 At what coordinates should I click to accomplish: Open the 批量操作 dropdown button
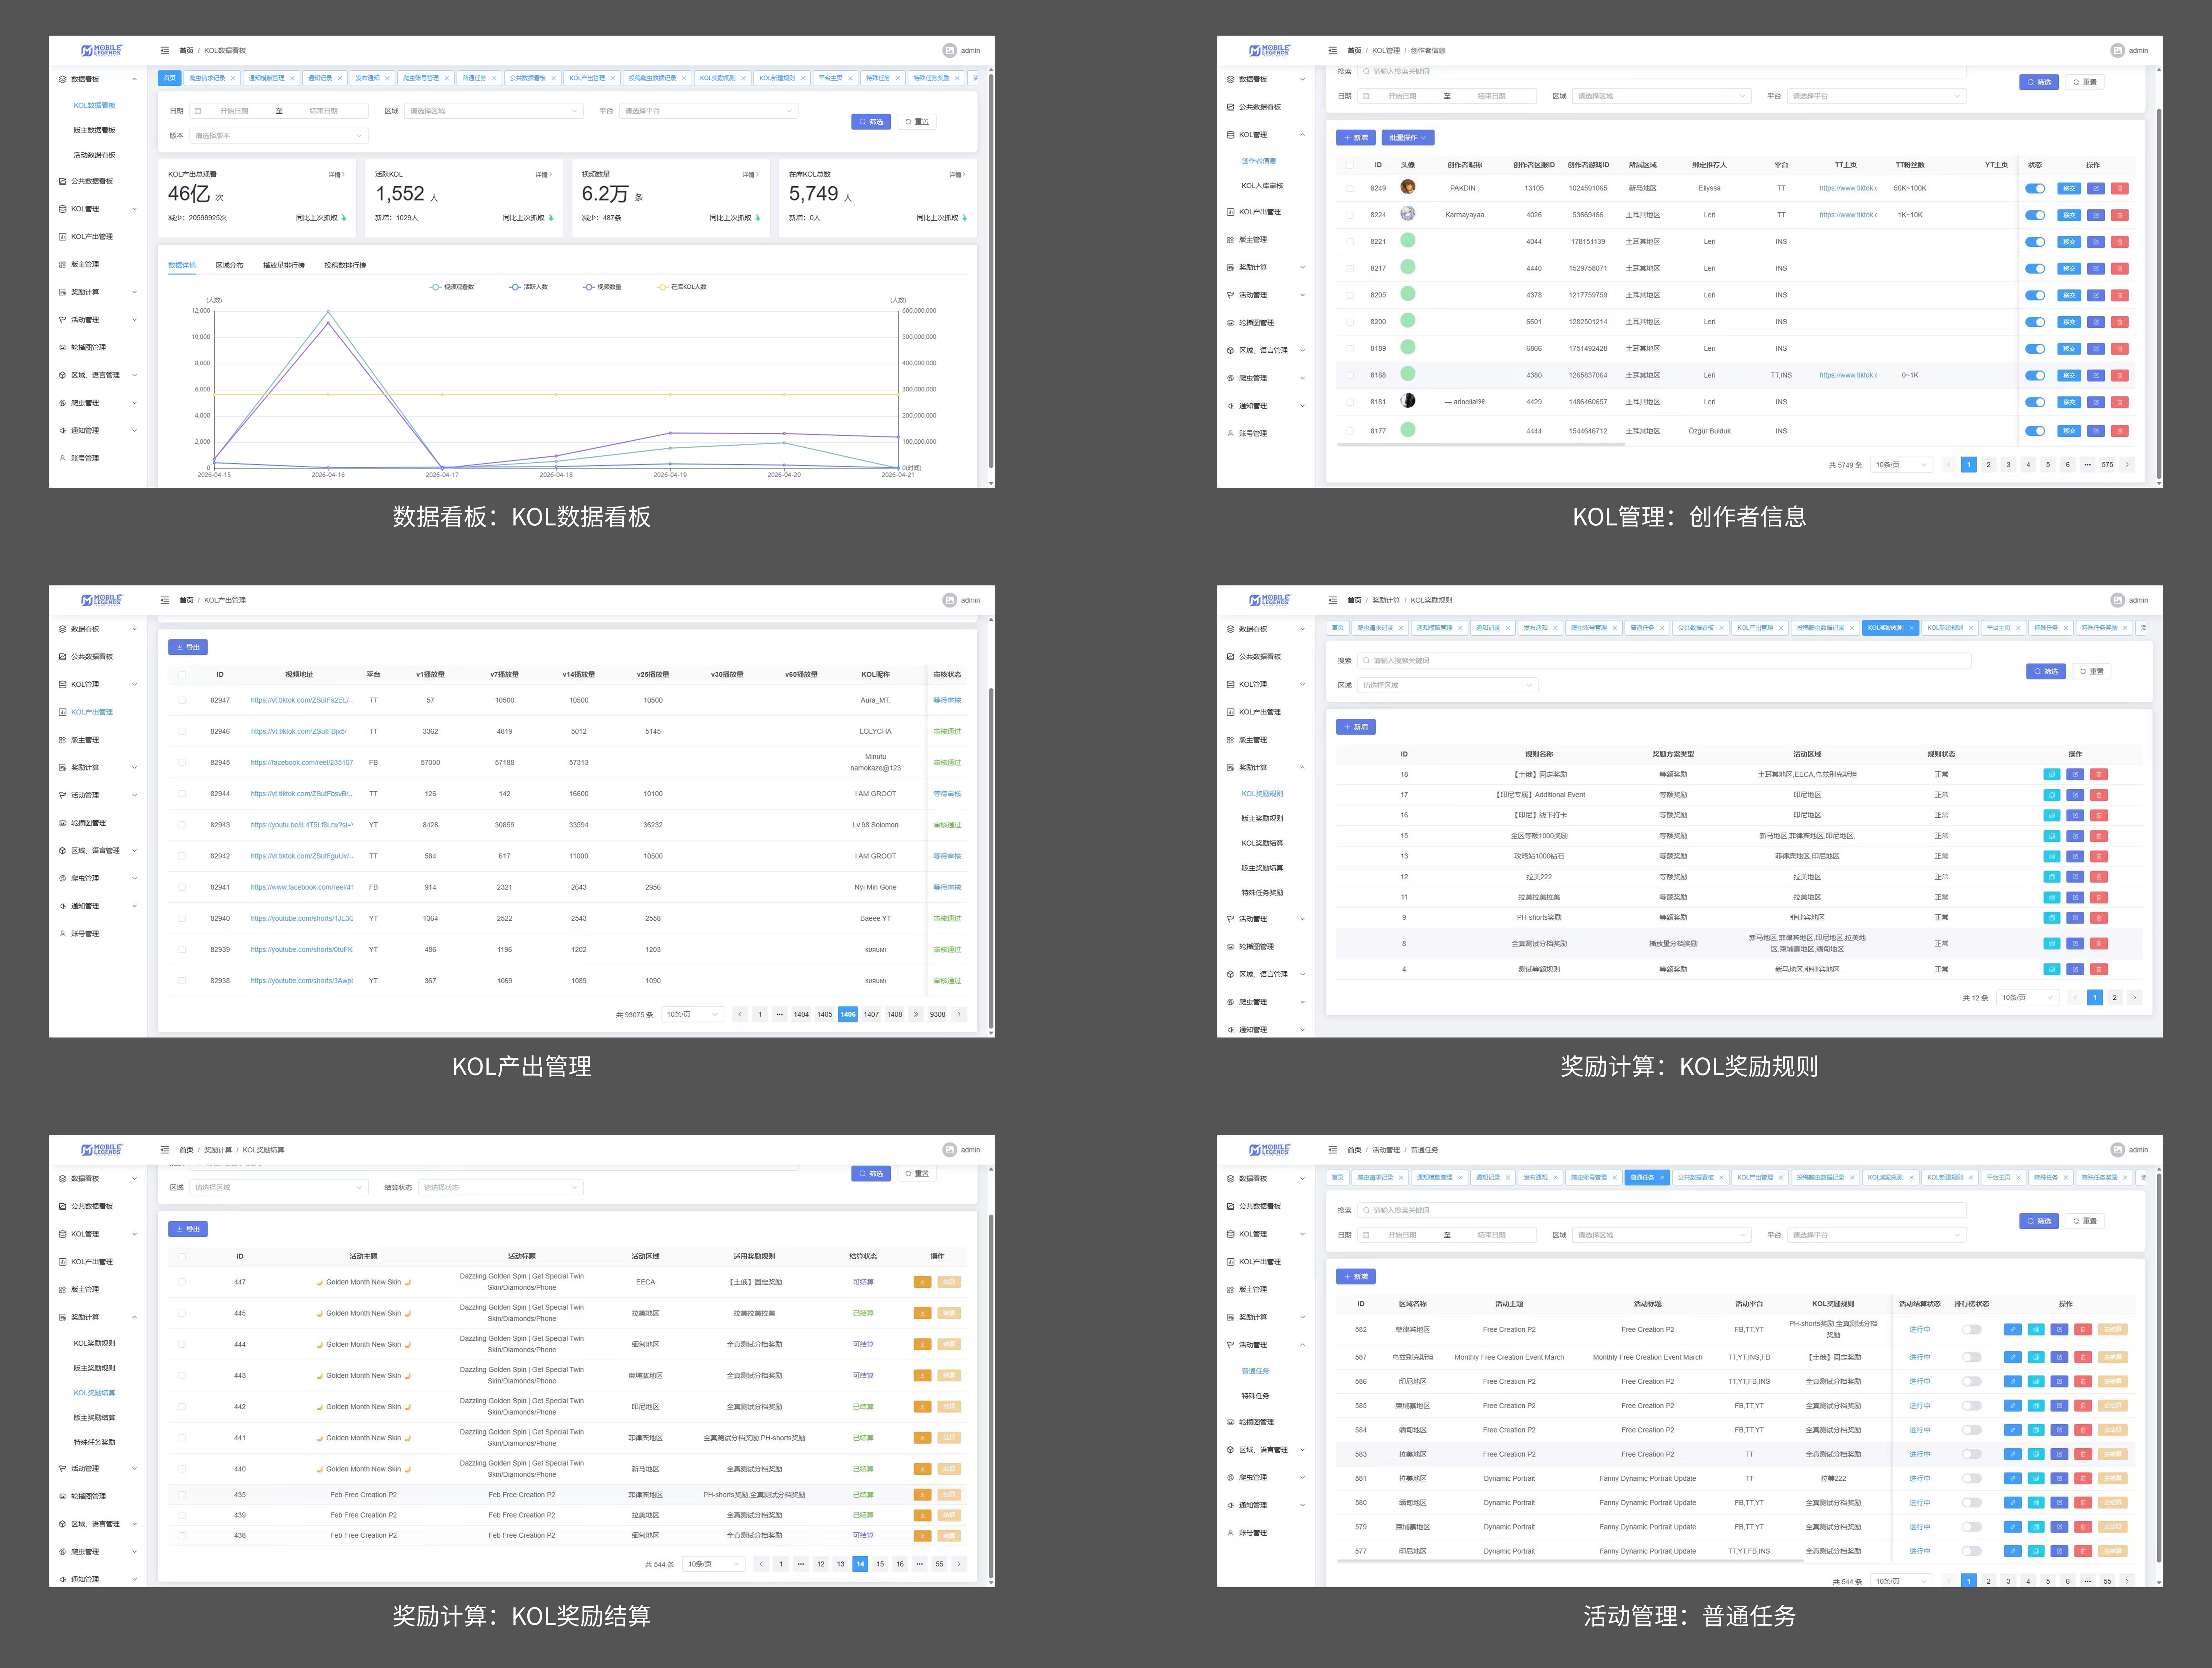coord(1408,137)
